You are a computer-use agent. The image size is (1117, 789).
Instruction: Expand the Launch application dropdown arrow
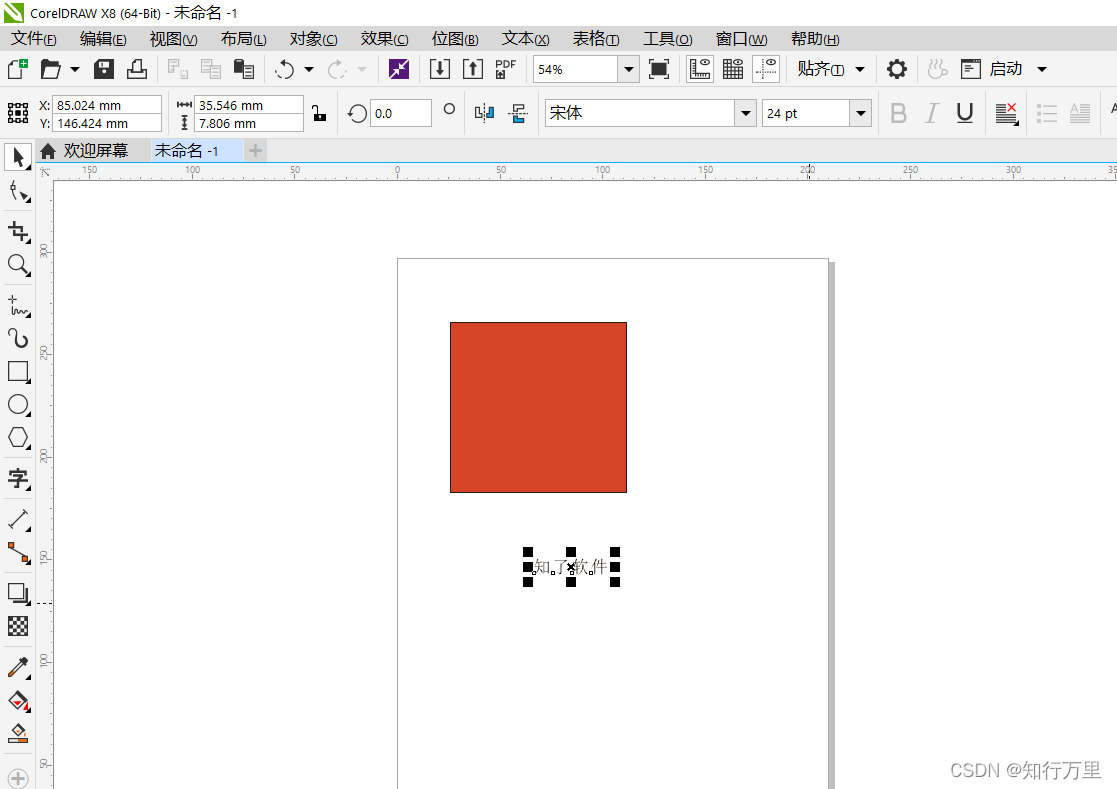[1041, 69]
